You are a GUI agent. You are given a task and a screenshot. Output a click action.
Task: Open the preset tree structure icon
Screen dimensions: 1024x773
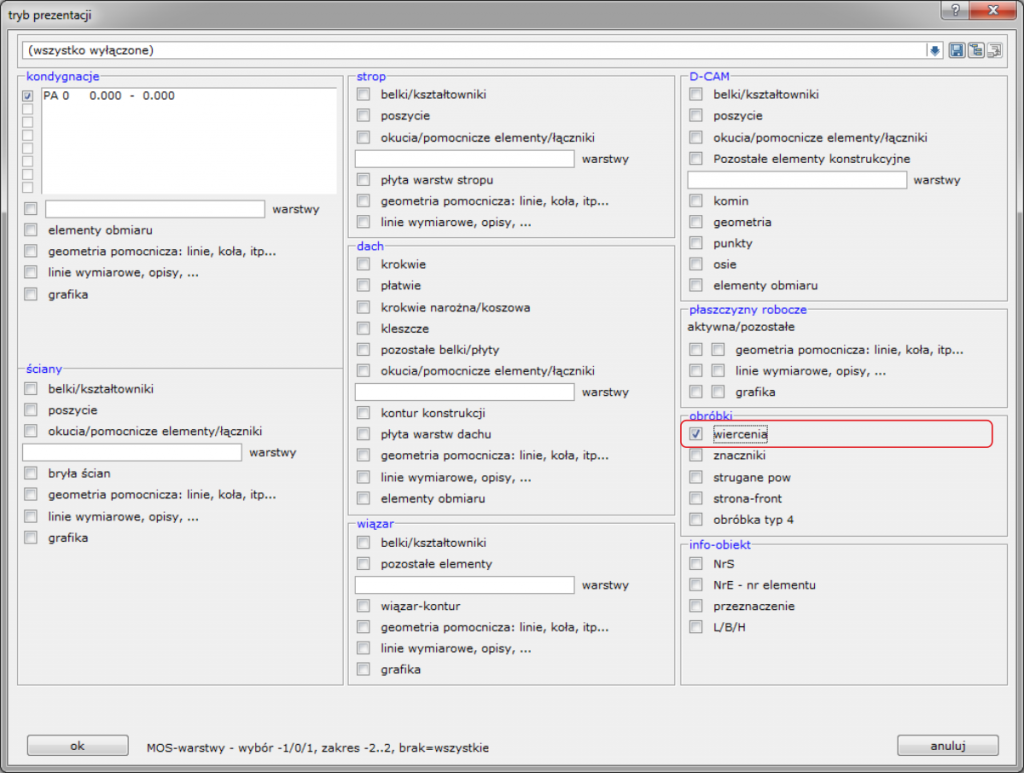974,50
